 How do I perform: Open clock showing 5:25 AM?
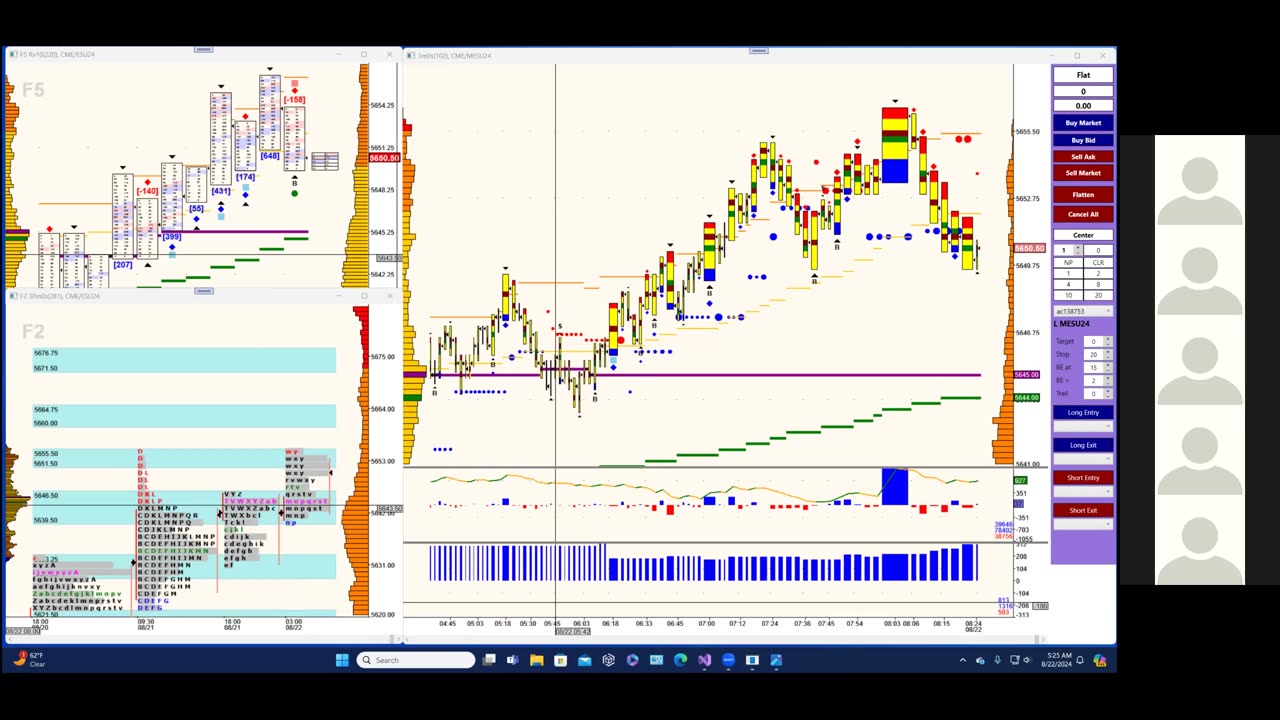pyautogui.click(x=1056, y=660)
